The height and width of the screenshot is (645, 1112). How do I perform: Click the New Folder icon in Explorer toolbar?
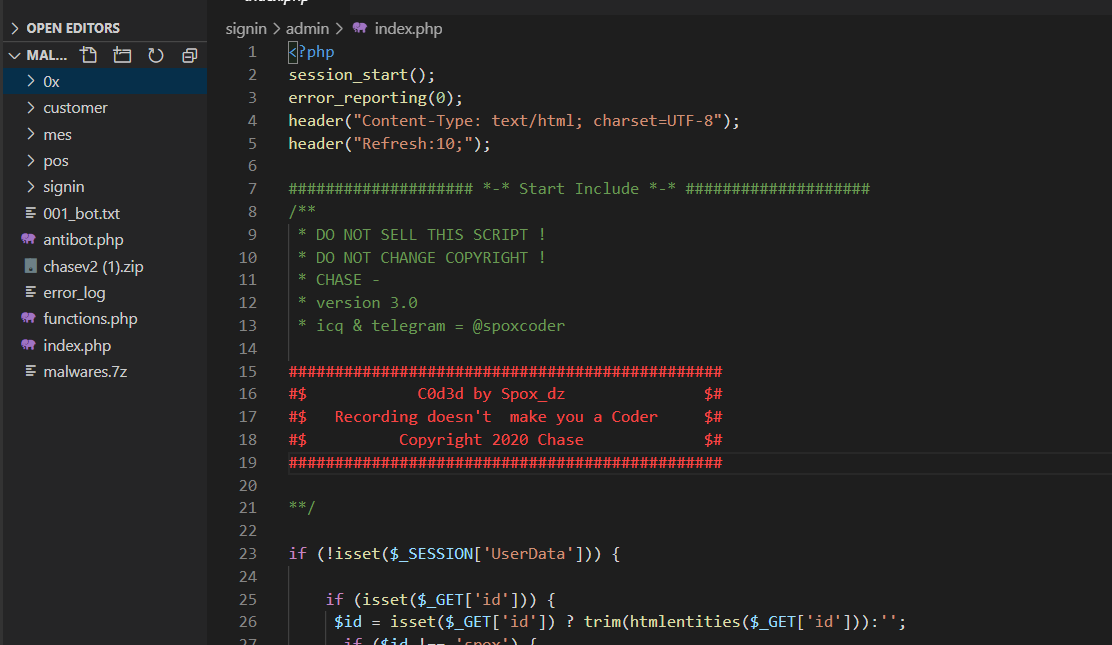tap(122, 55)
